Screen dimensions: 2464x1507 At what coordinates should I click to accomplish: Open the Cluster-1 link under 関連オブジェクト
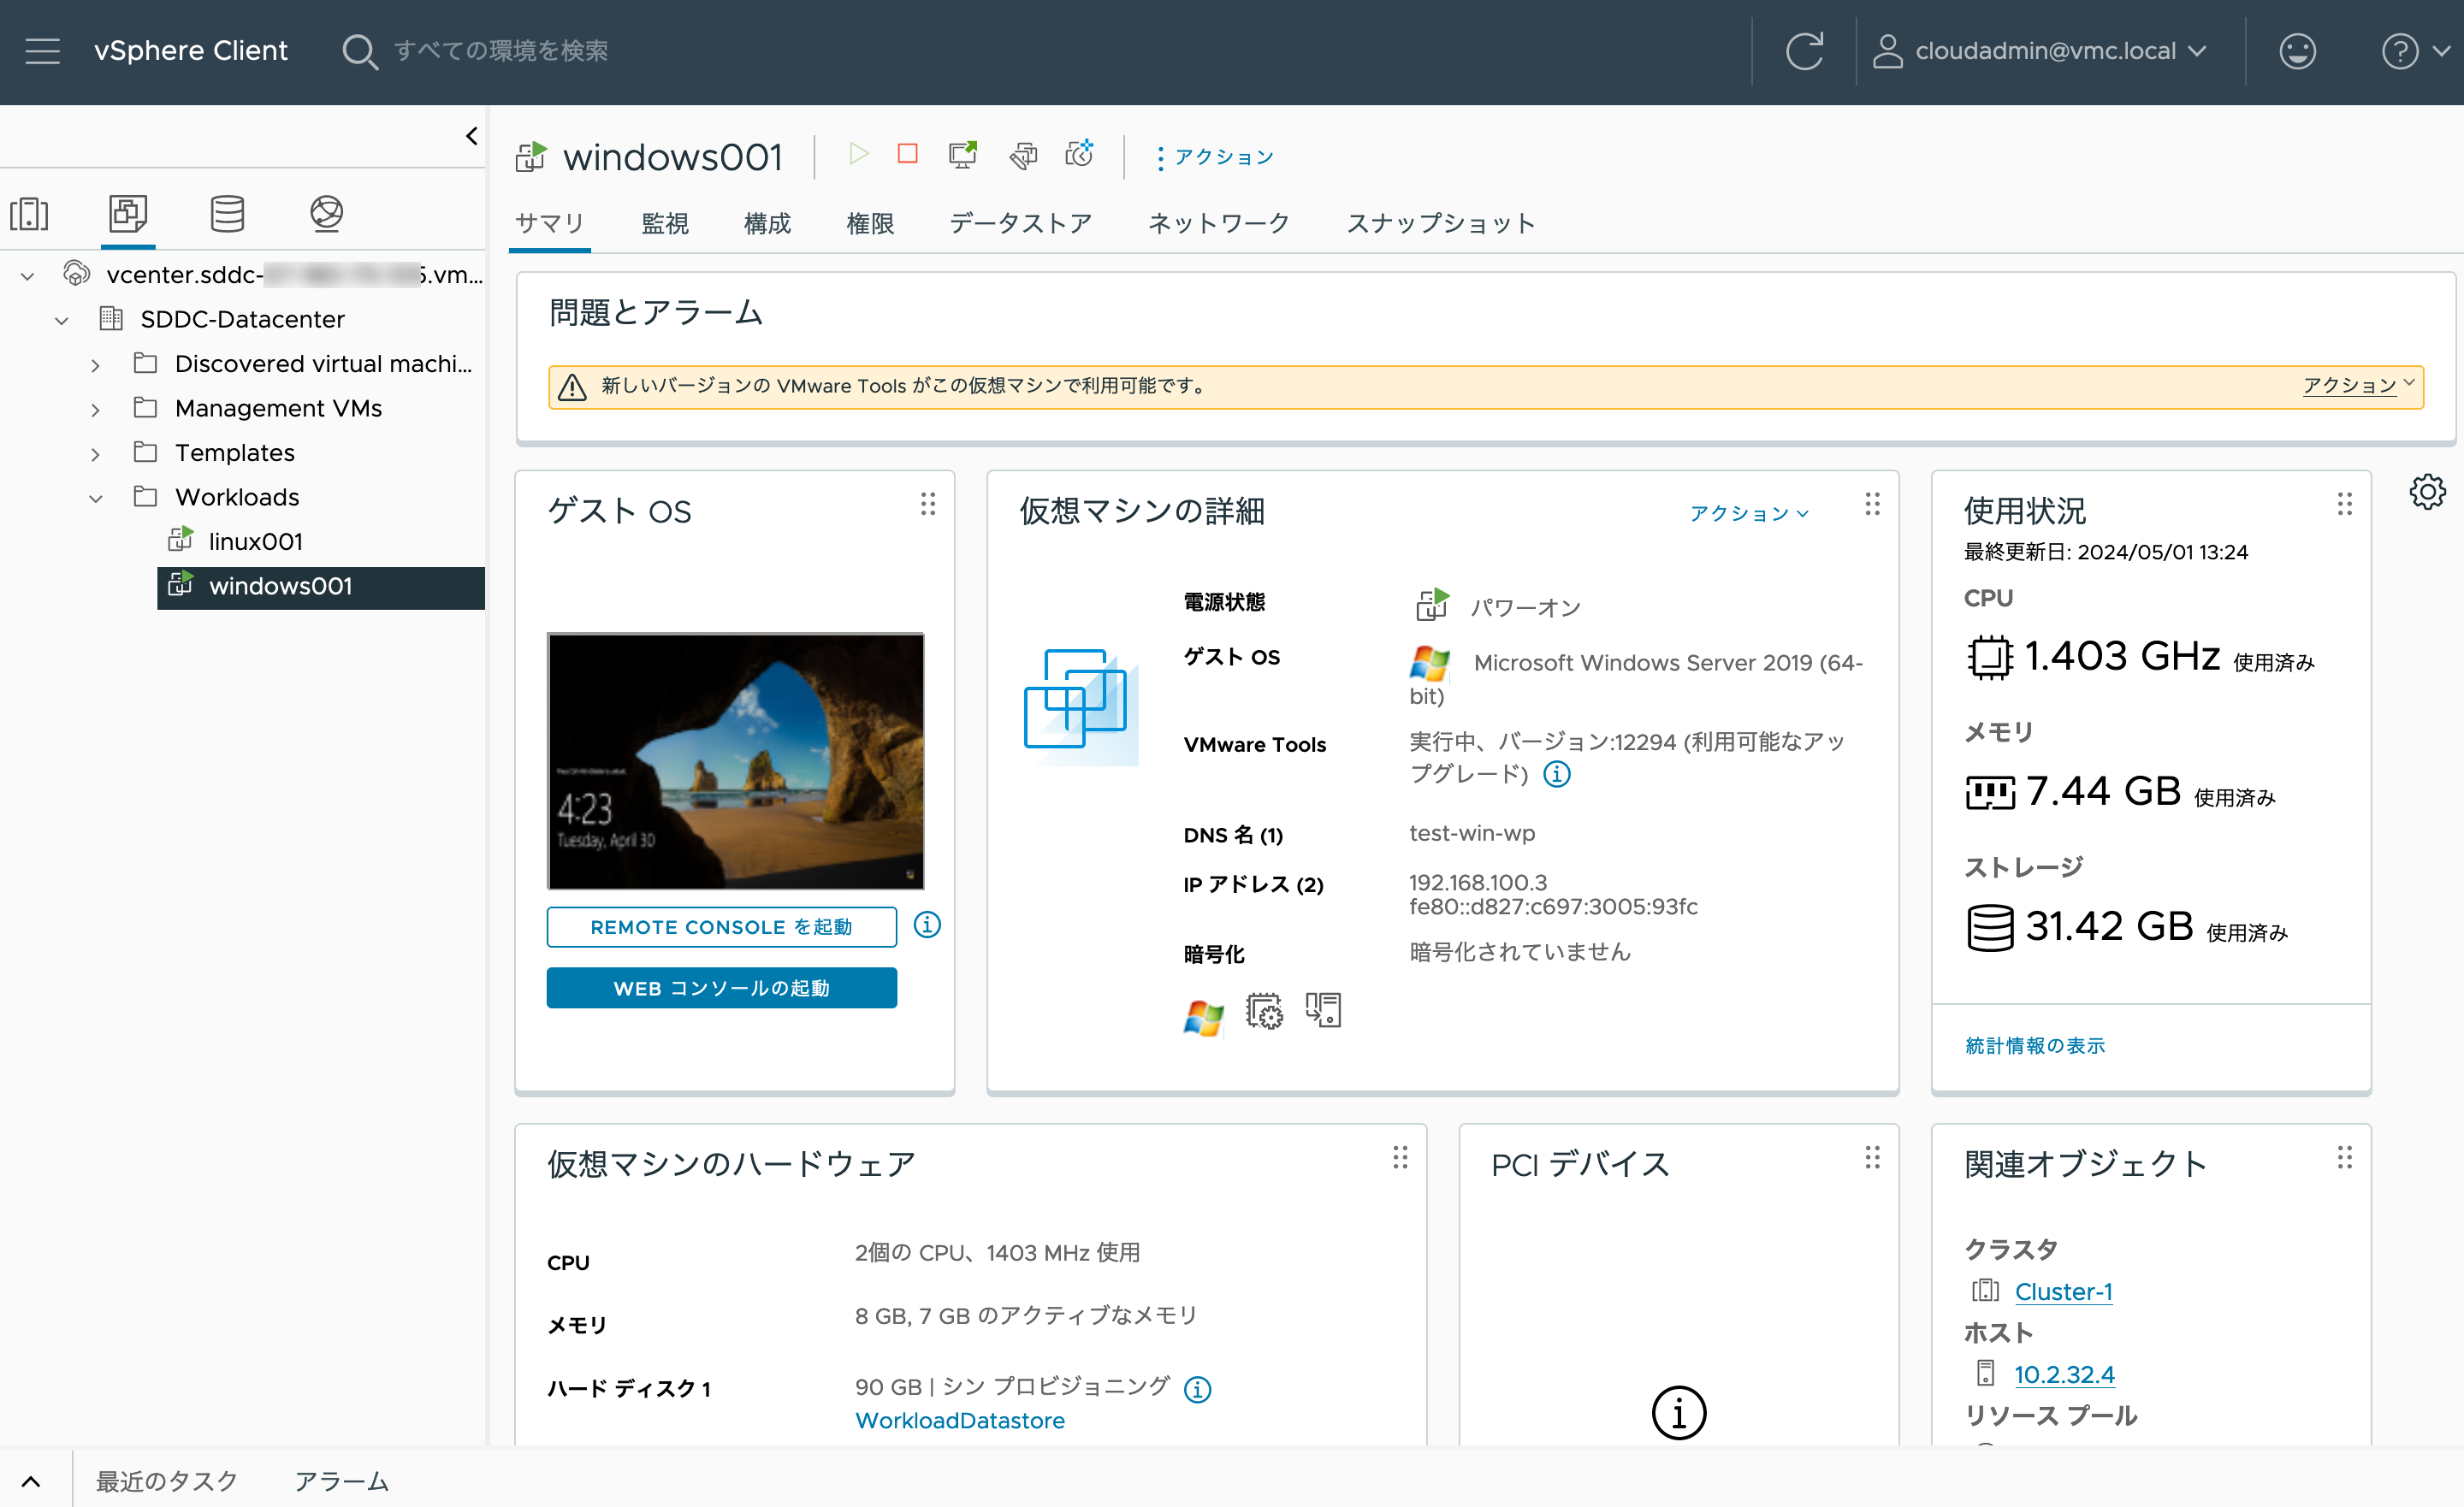click(x=2063, y=1291)
